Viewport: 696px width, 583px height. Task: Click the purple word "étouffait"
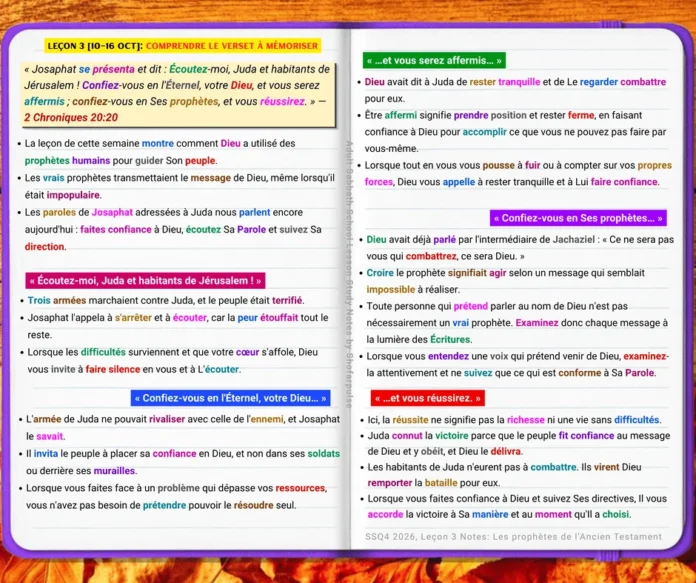[279, 317]
